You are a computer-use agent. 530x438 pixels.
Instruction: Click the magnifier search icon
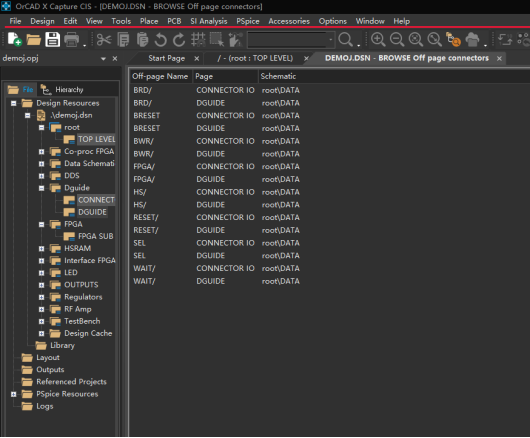[x=345, y=40]
